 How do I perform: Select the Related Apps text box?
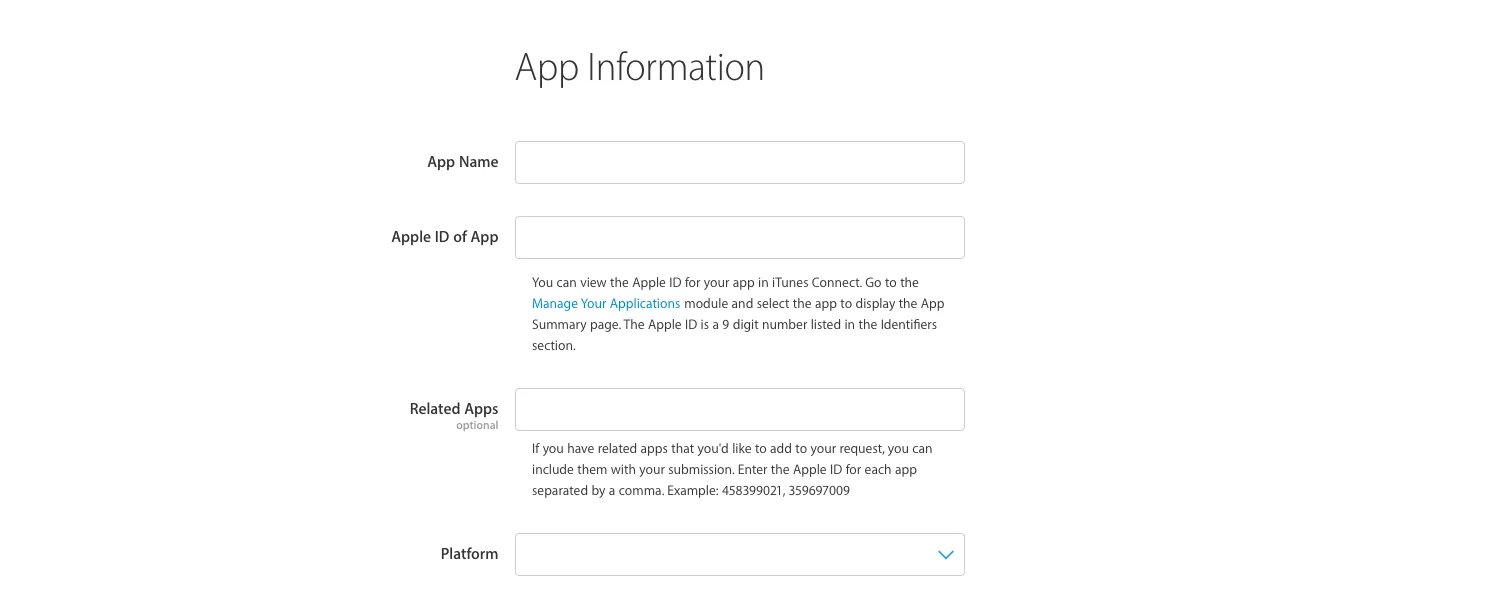coord(739,410)
